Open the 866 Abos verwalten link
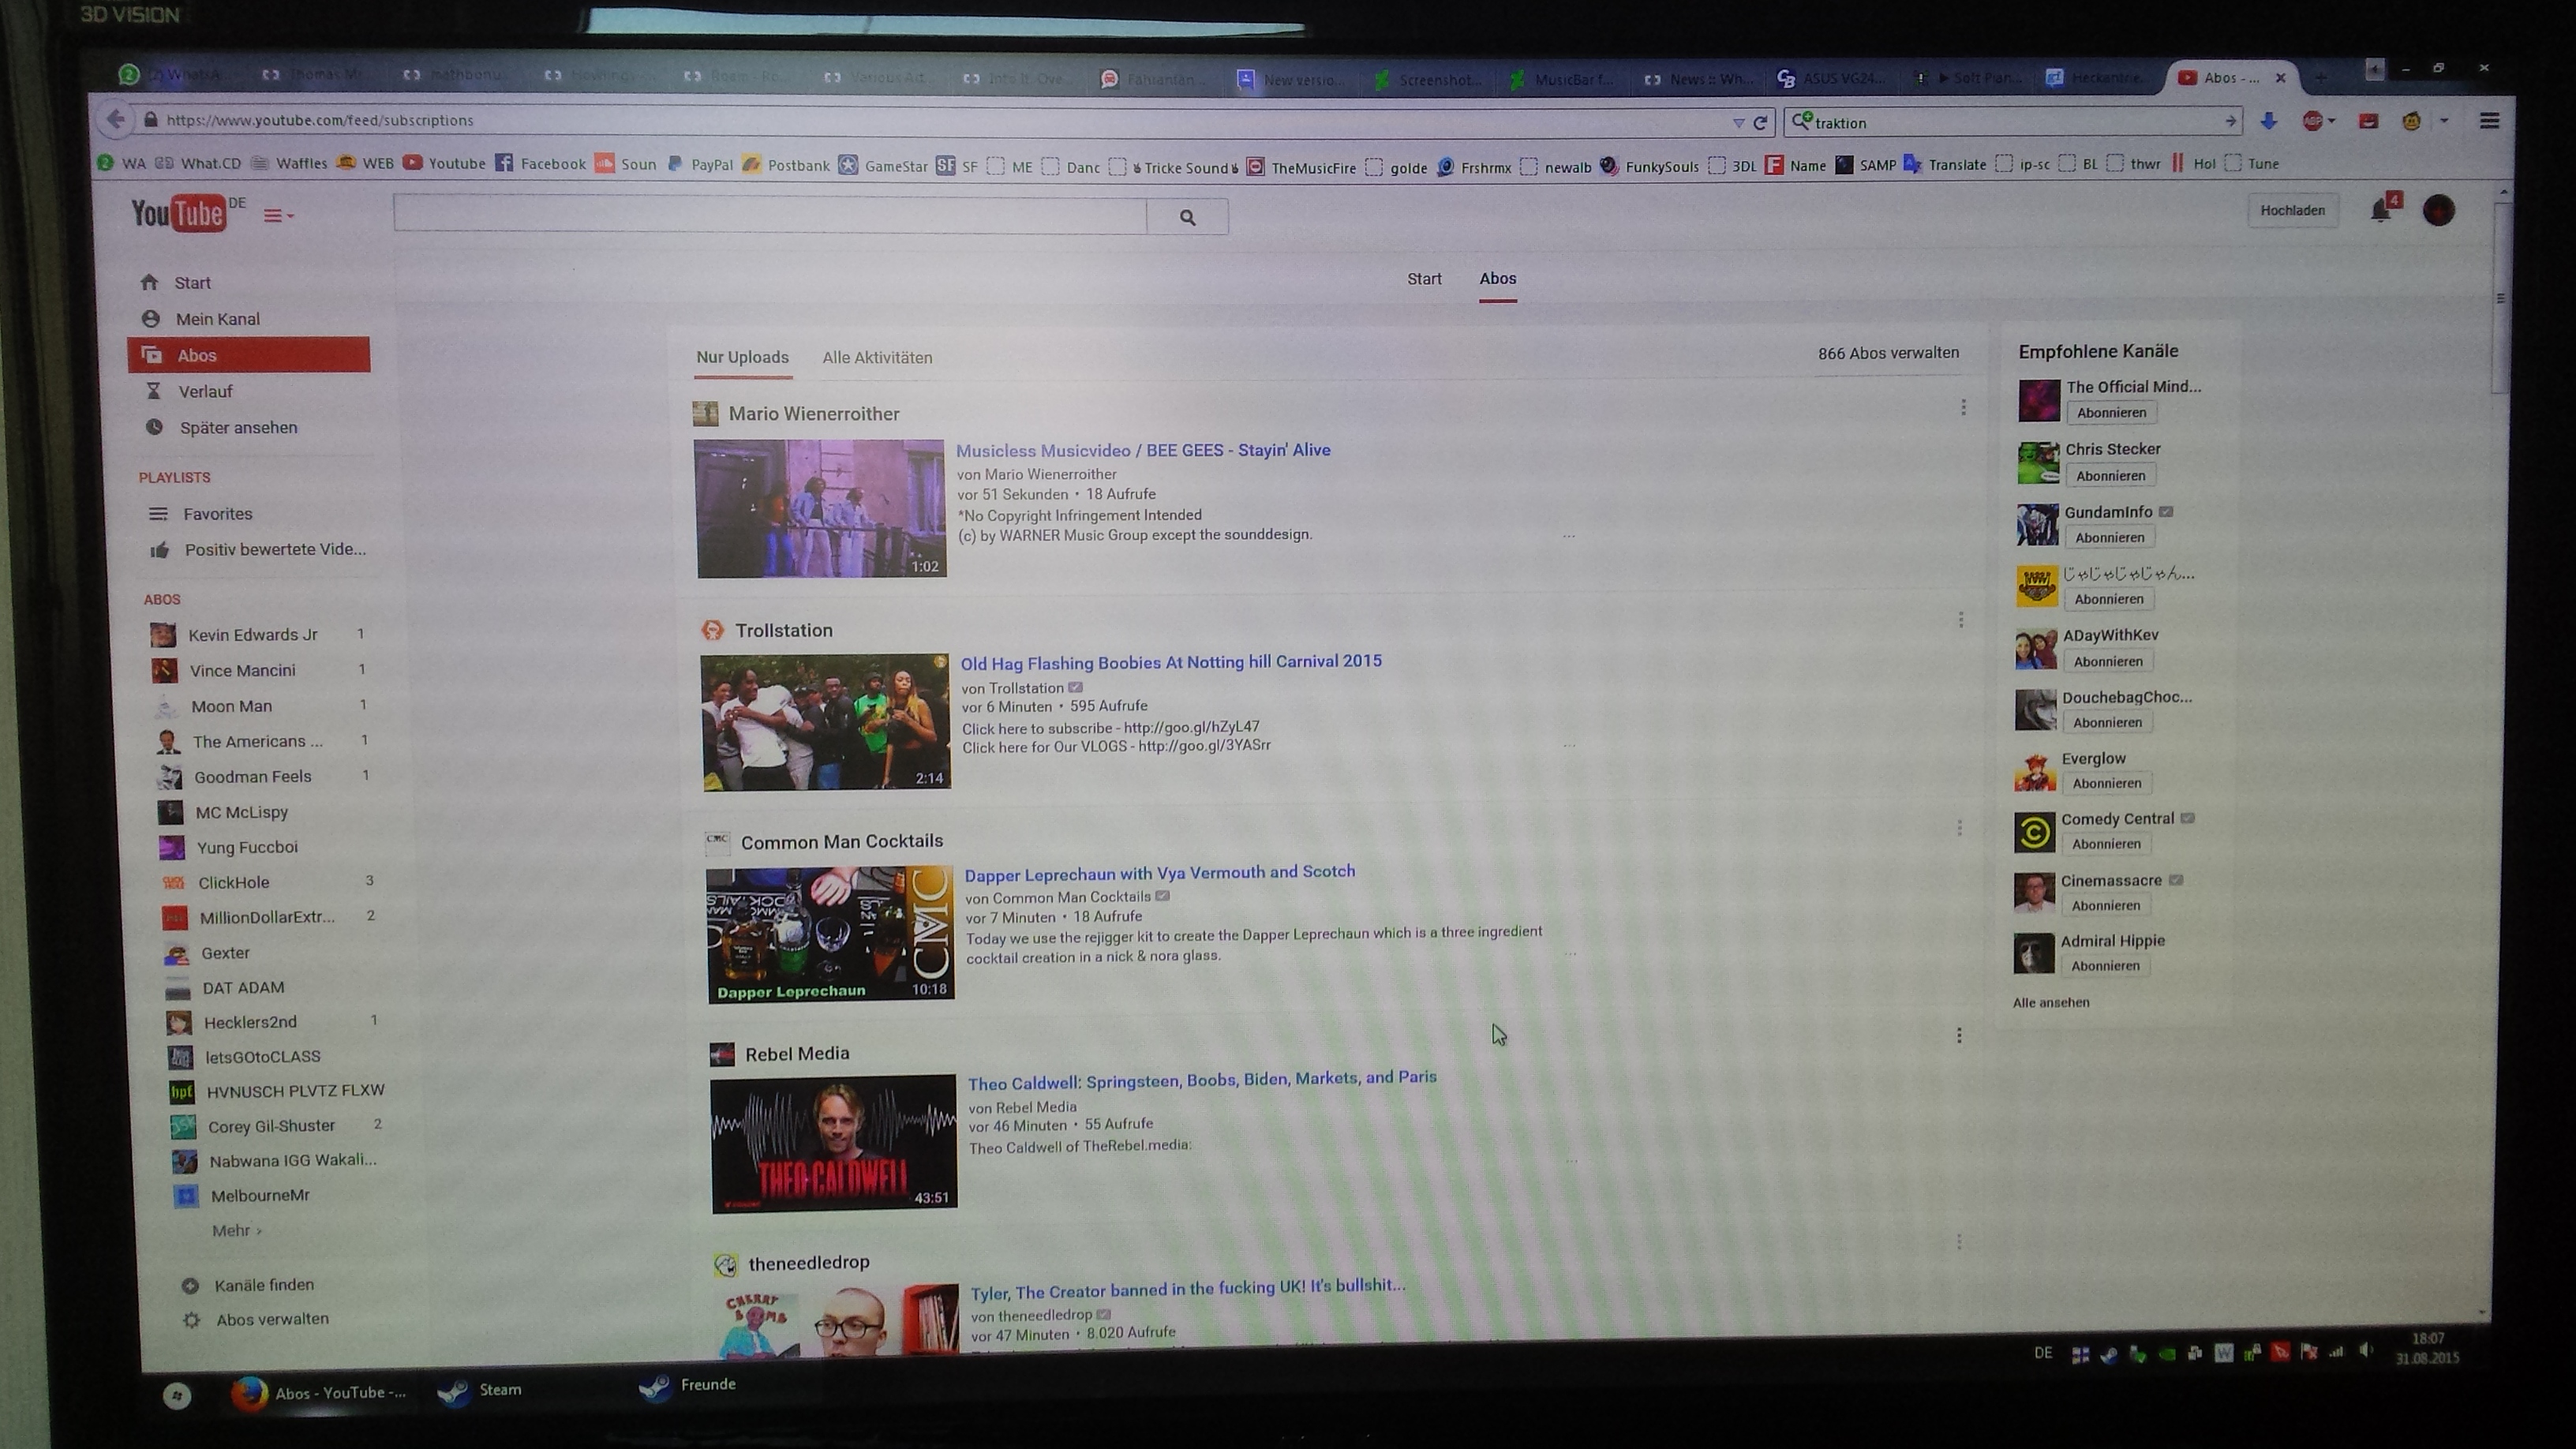Viewport: 2576px width, 1449px height. point(1888,353)
